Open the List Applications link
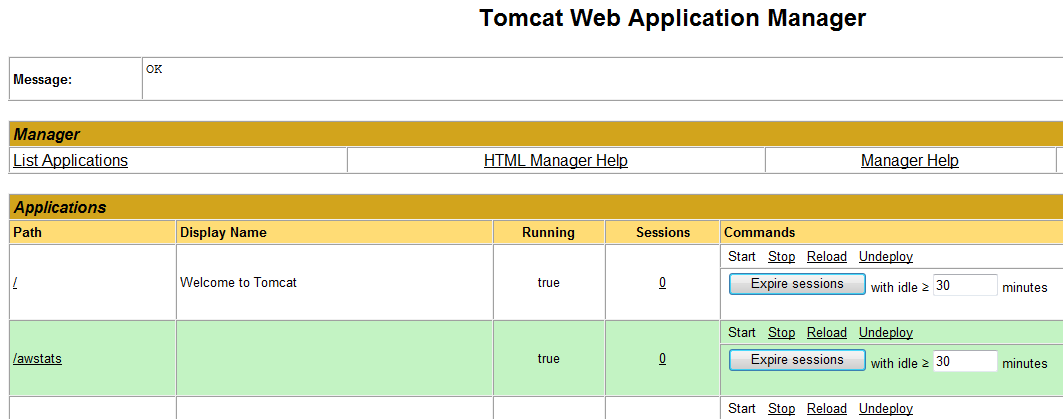1063x419 pixels. (x=71, y=161)
